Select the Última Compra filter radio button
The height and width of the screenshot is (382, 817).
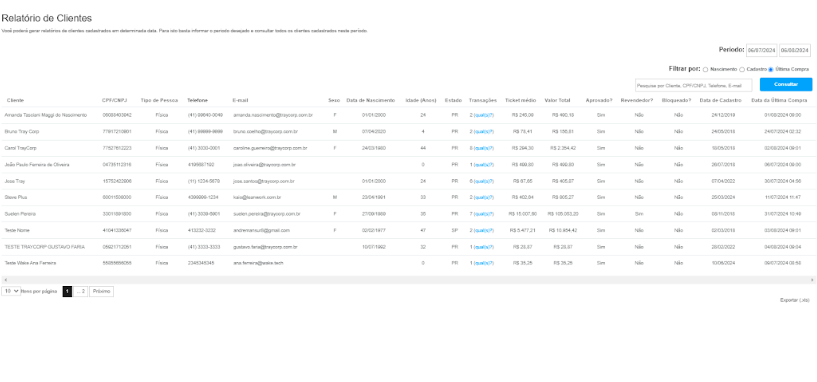pyautogui.click(x=771, y=69)
